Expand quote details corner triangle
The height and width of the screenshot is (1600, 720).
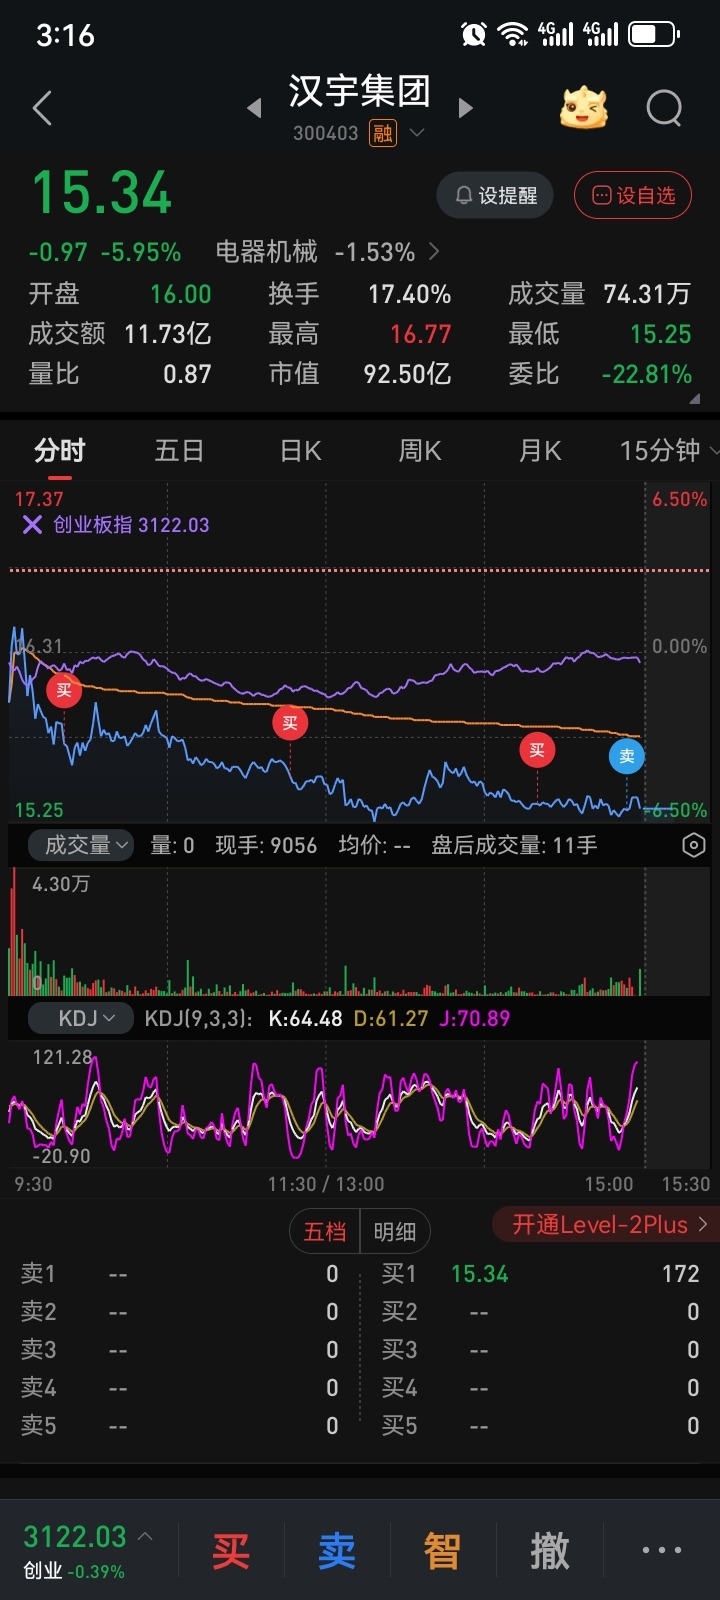pos(694,399)
